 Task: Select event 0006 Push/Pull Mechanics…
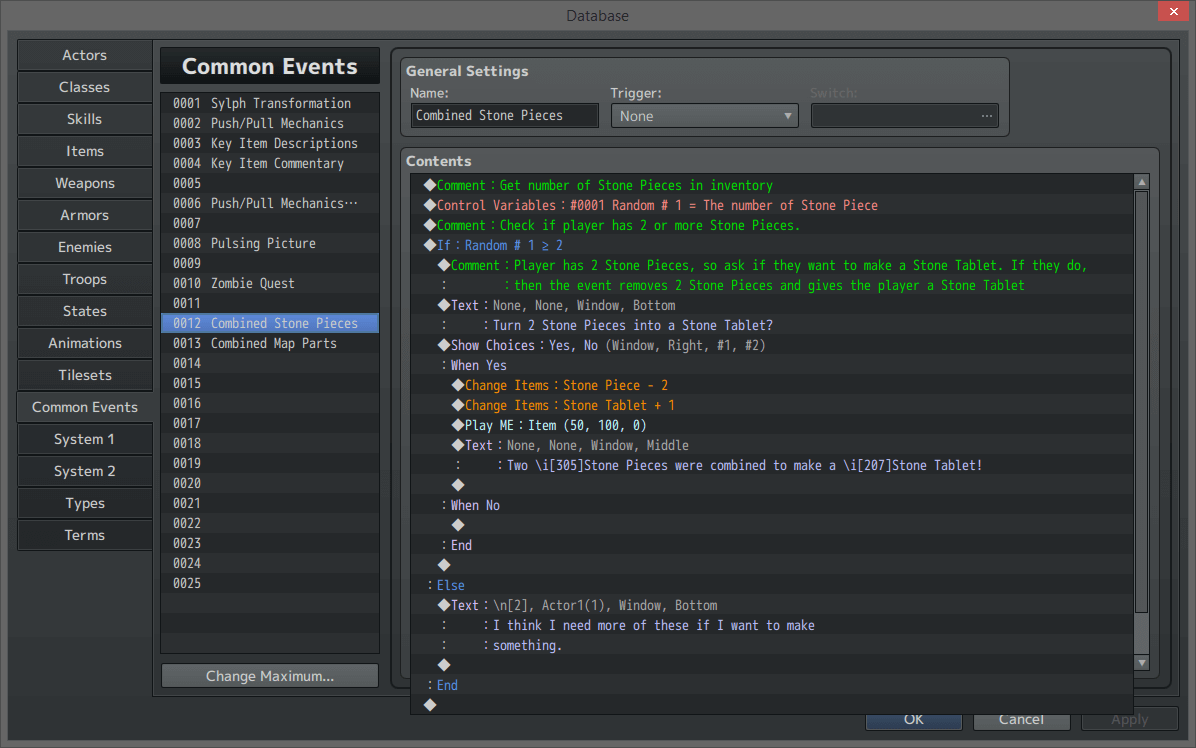[x=270, y=203]
